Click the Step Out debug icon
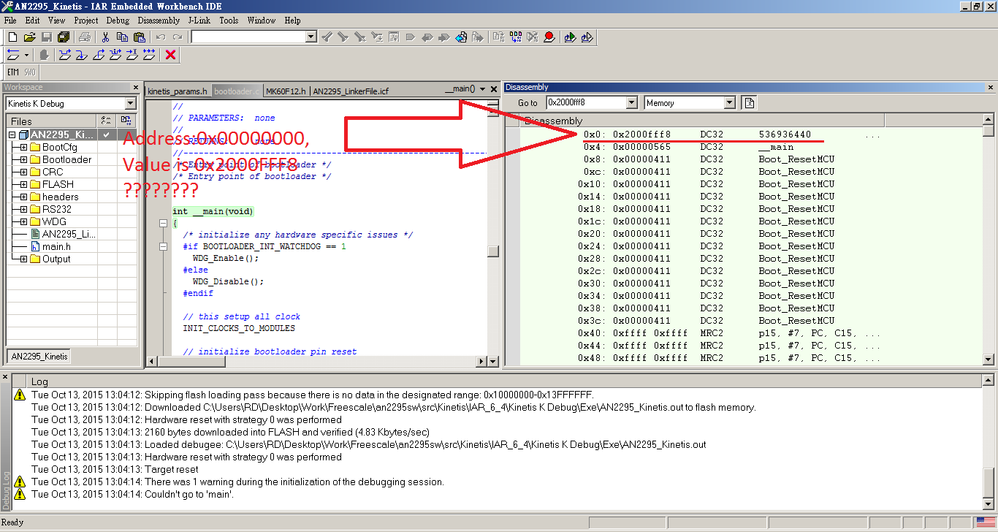The height and width of the screenshot is (532, 998). click(x=98, y=55)
